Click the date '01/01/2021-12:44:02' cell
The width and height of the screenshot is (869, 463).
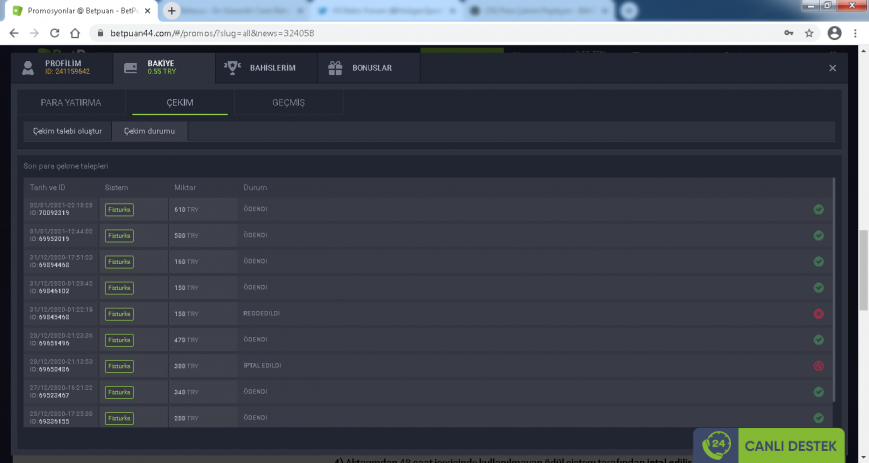point(61,231)
